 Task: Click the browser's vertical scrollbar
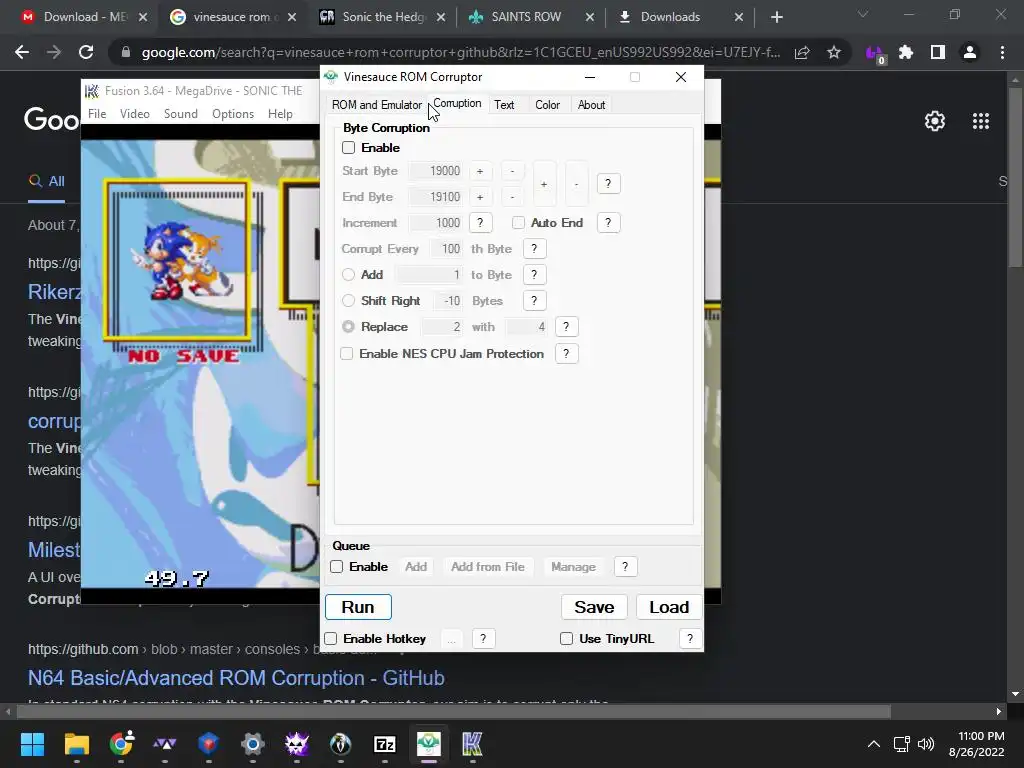pos(1015,176)
